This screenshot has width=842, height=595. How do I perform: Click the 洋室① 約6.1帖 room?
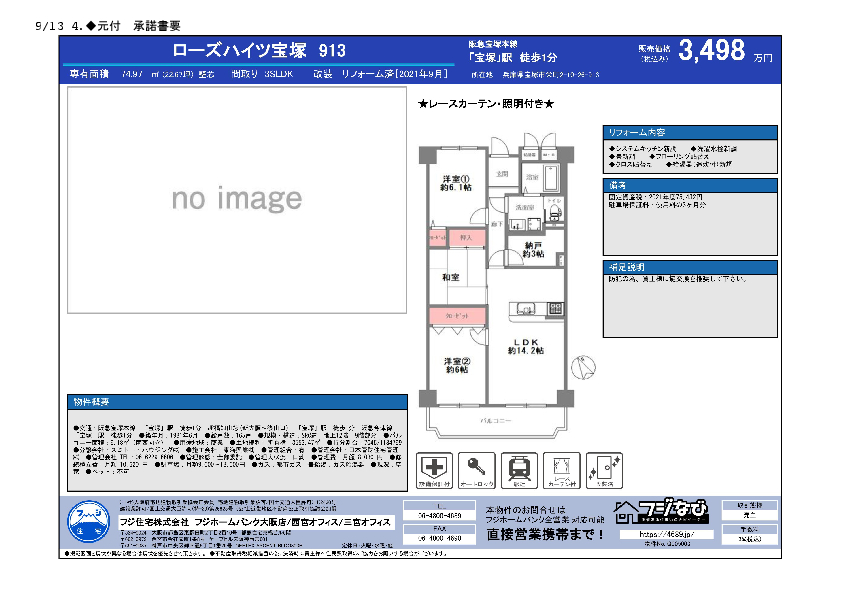pyautogui.click(x=455, y=183)
